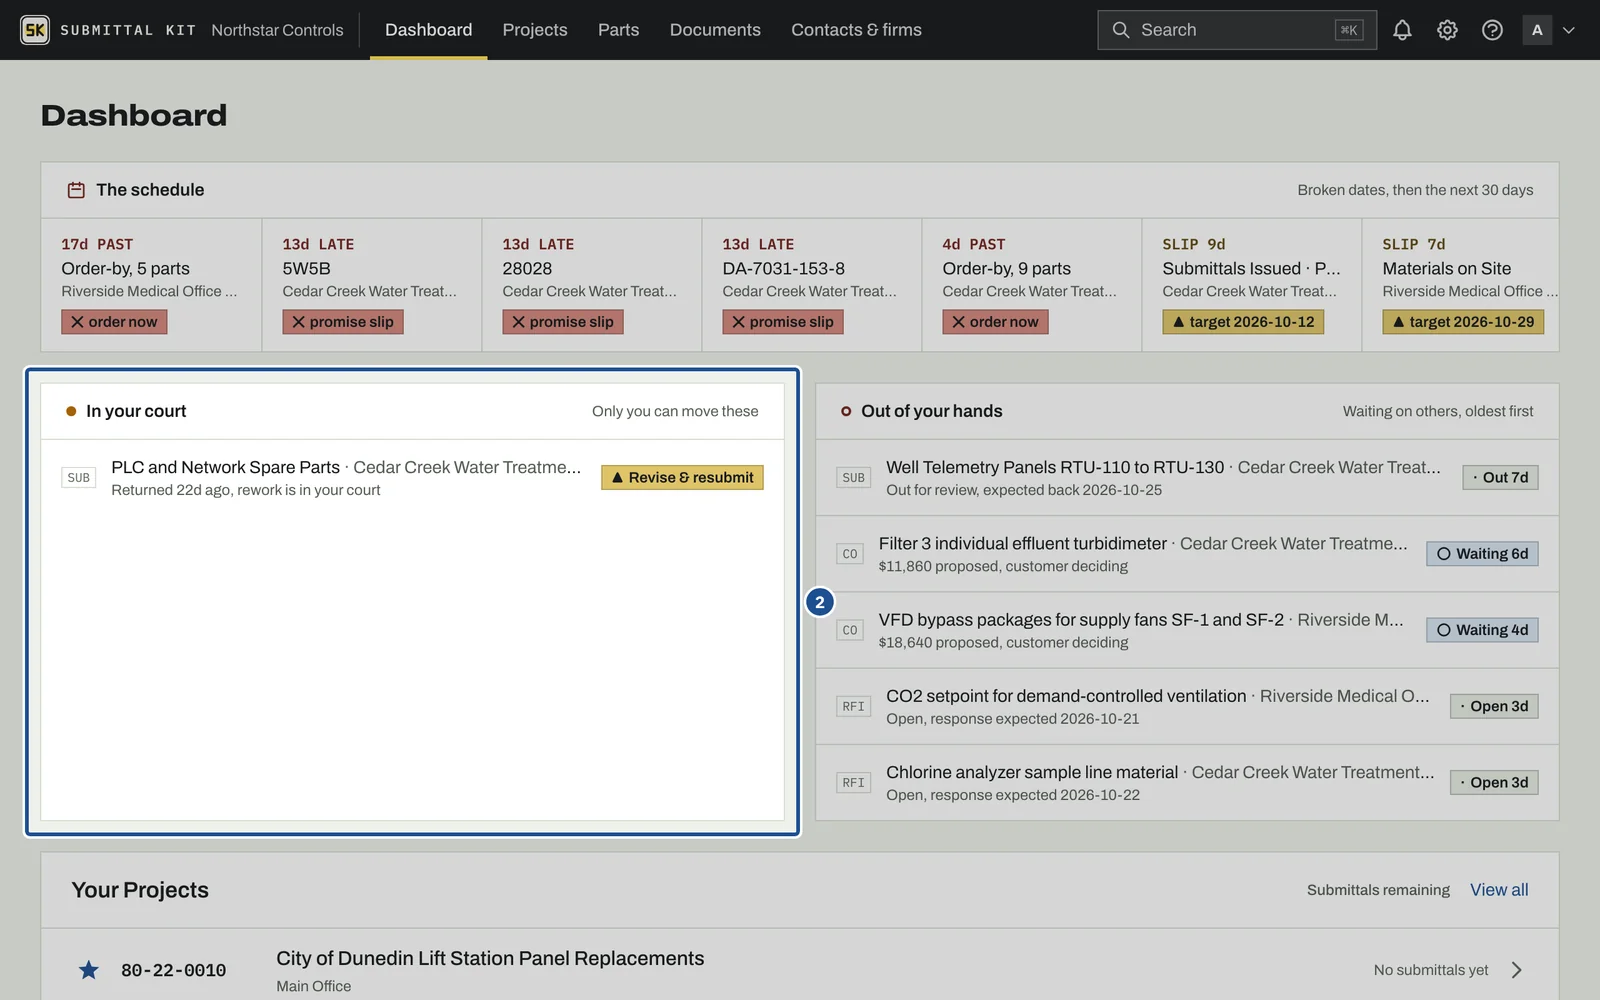Viewport: 1600px width, 1000px height.
Task: Expand the account menu chevron
Action: [1569, 30]
